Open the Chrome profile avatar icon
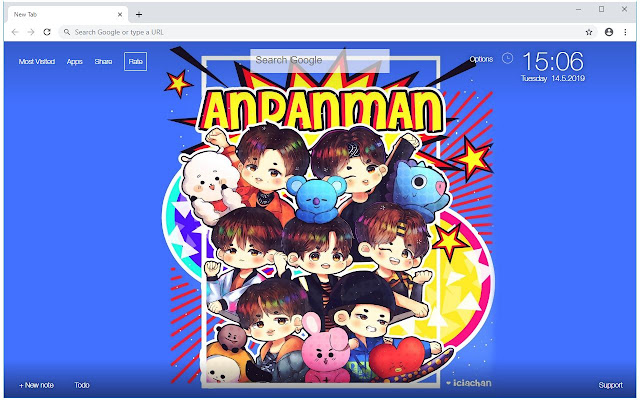The height and width of the screenshot is (400, 640). pyautogui.click(x=609, y=32)
